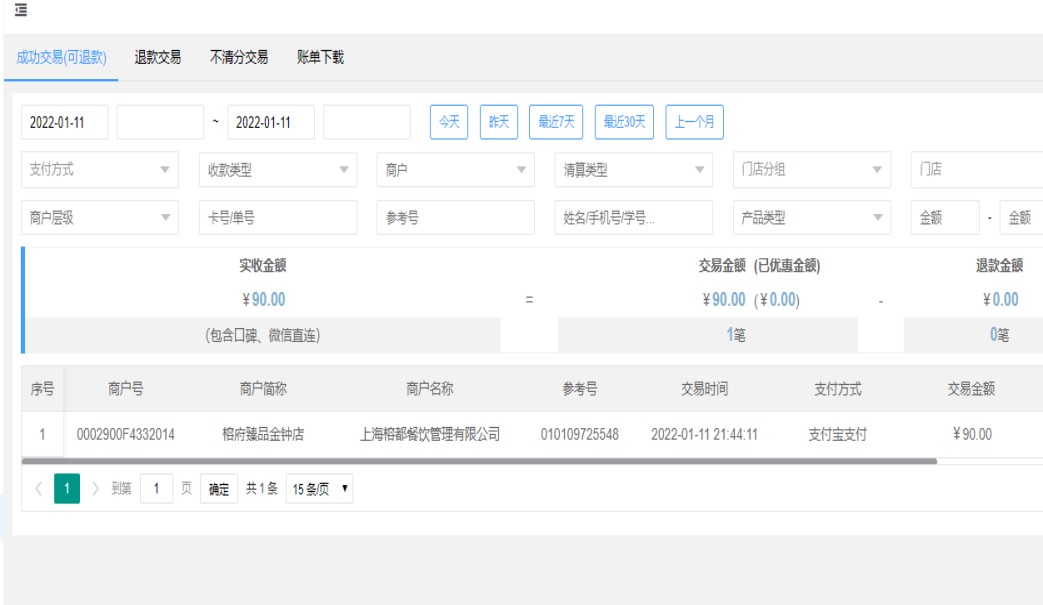1043x605 pixels.
Task: Click the 今天 date shortcut button
Action: click(x=449, y=122)
